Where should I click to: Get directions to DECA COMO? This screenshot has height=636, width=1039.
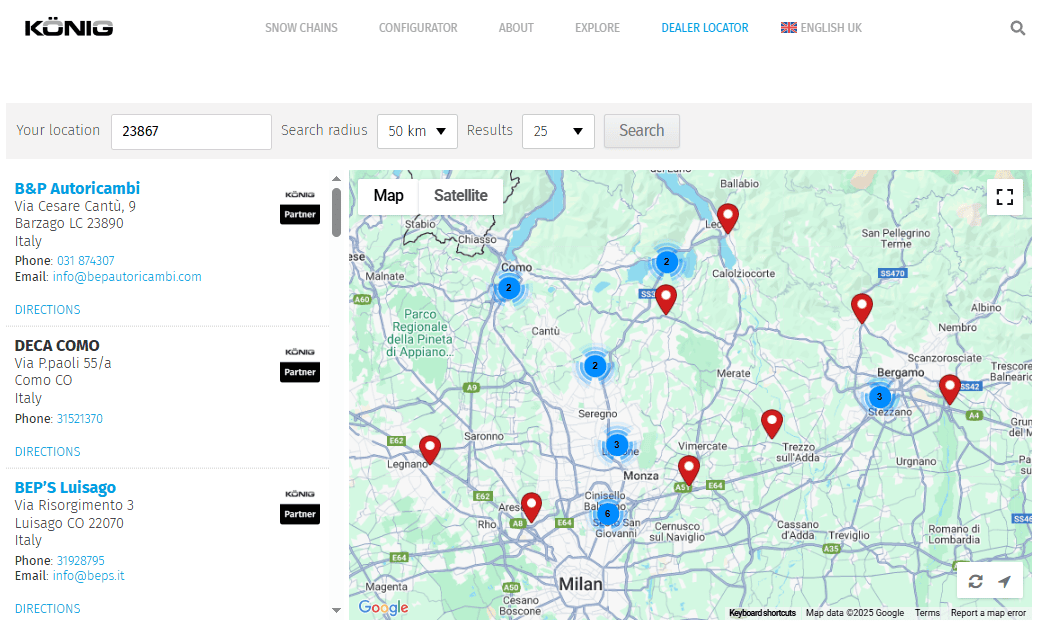click(48, 451)
